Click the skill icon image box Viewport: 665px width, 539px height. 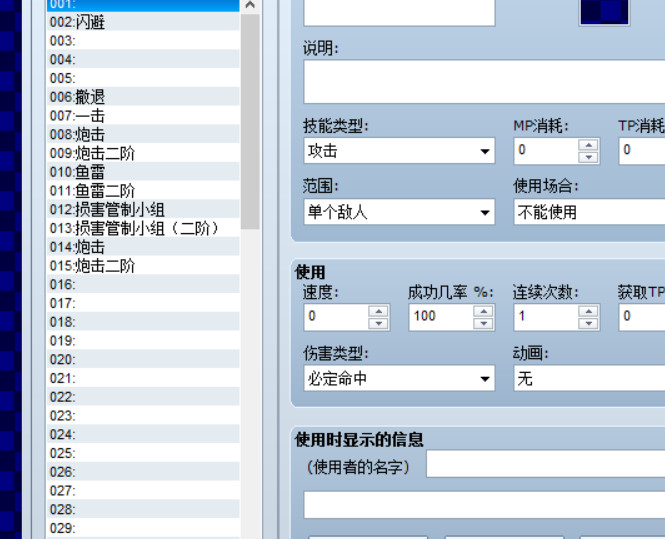(604, 11)
